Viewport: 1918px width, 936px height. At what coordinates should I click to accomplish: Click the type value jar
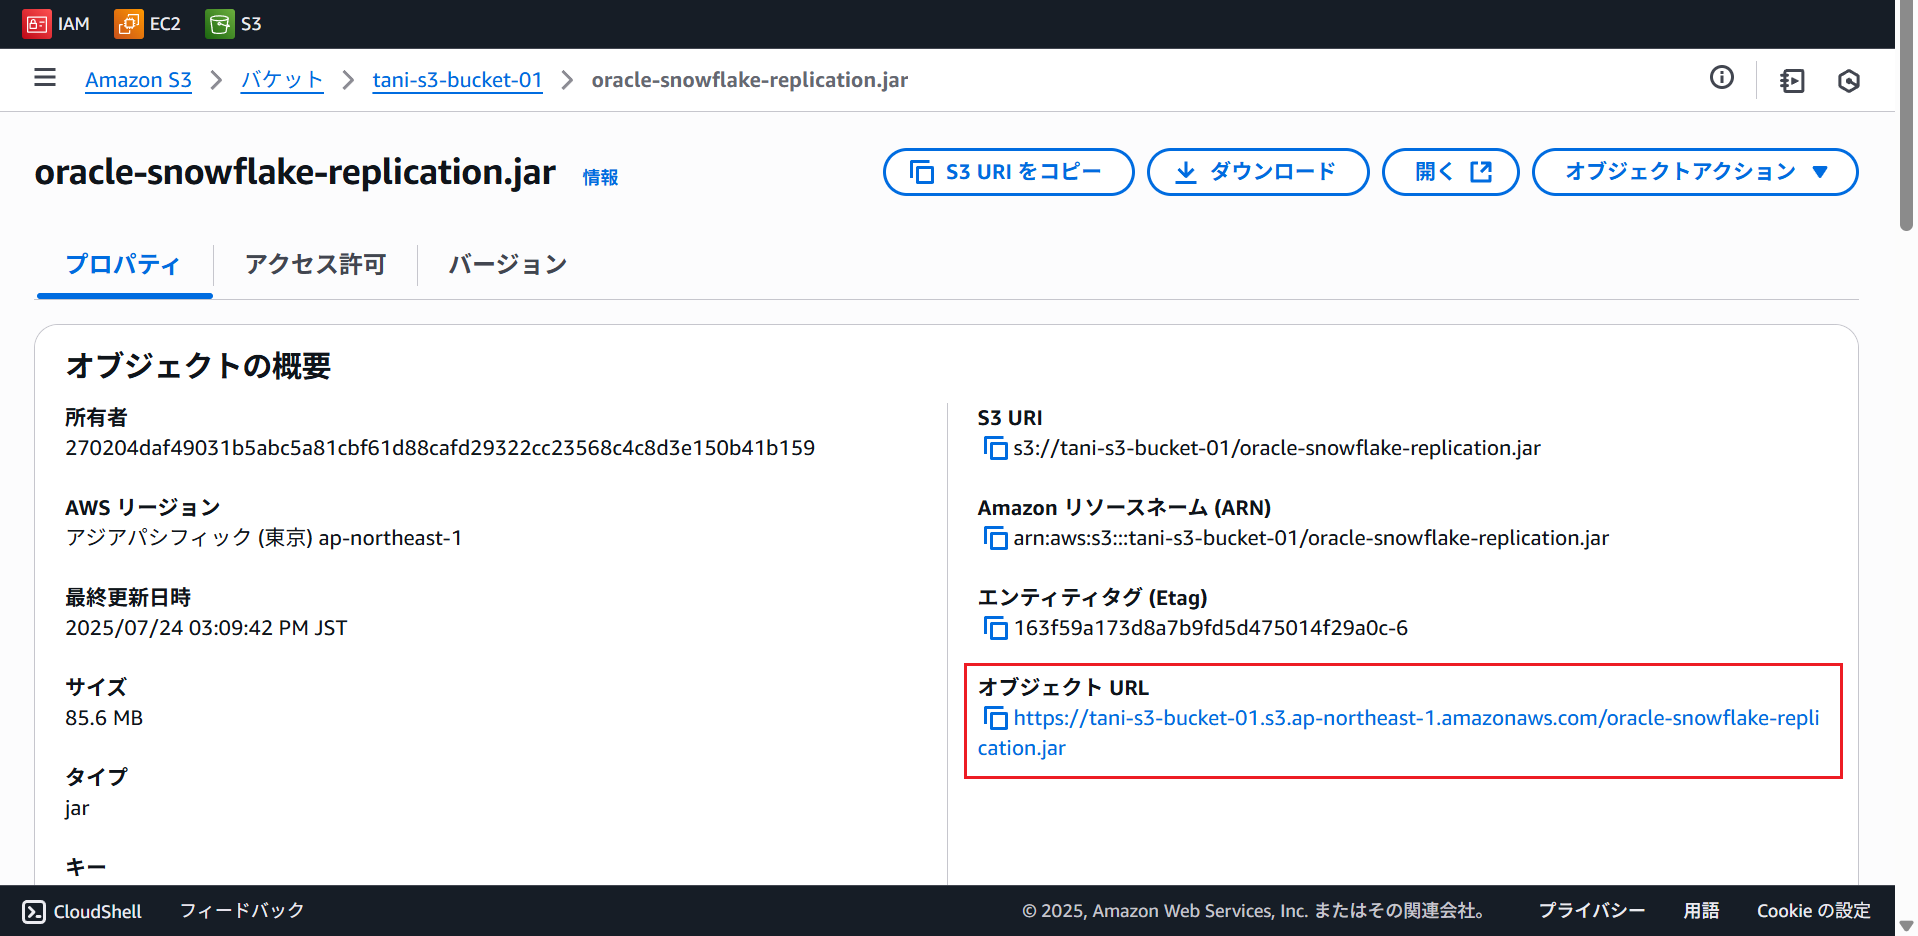77,808
